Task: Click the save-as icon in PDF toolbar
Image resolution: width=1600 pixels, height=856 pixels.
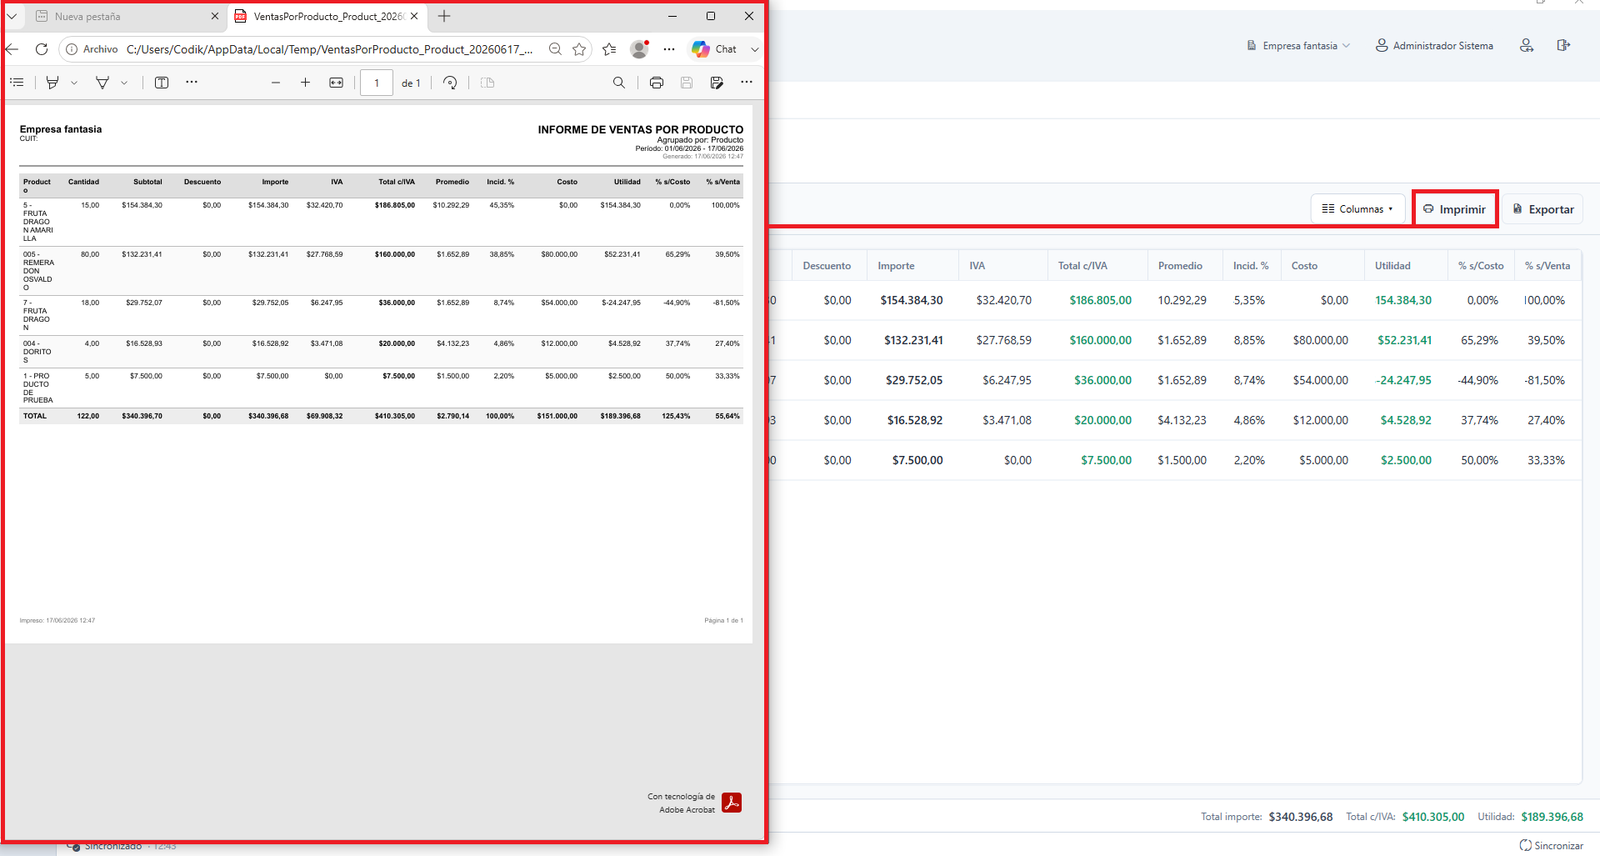Action: point(716,83)
